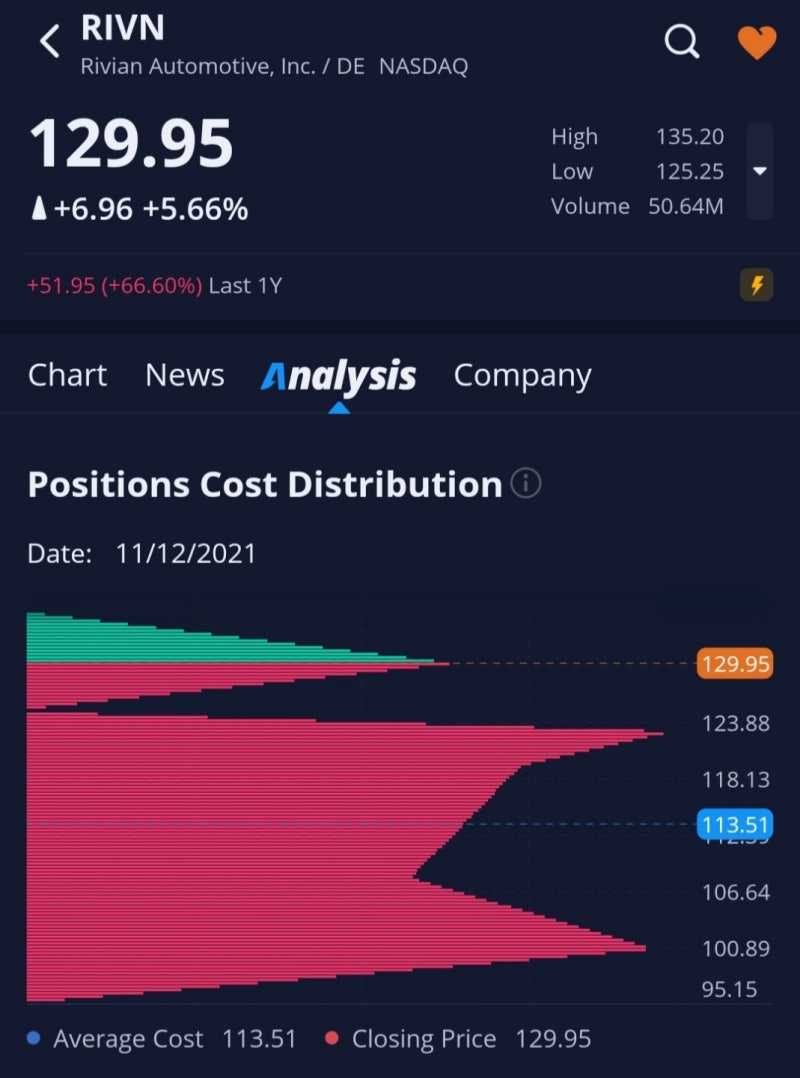This screenshot has width=800, height=1078.
Task: Select the Analysis tab
Action: [x=338, y=377]
